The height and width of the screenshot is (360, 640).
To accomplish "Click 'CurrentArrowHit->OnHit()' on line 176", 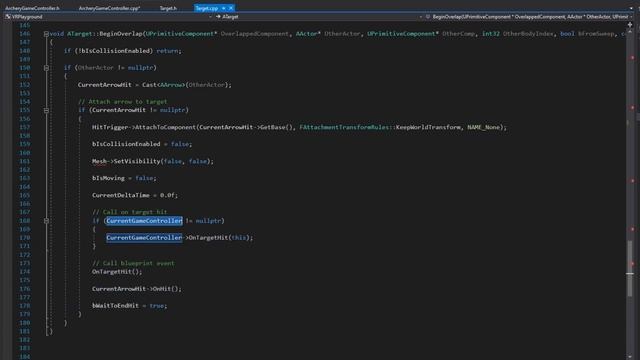I will (x=135, y=289).
